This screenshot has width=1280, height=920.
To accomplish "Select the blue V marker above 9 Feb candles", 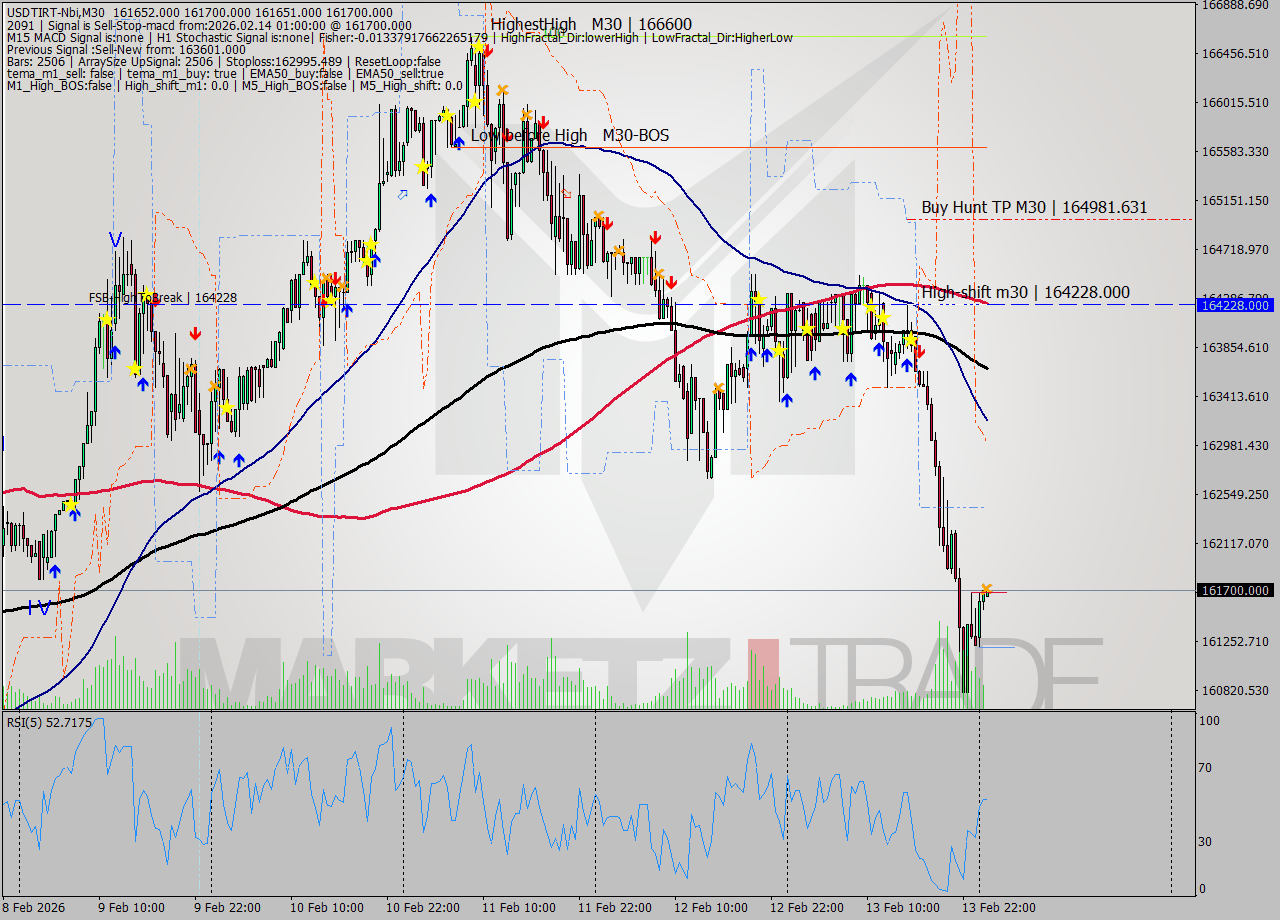I will point(115,240).
